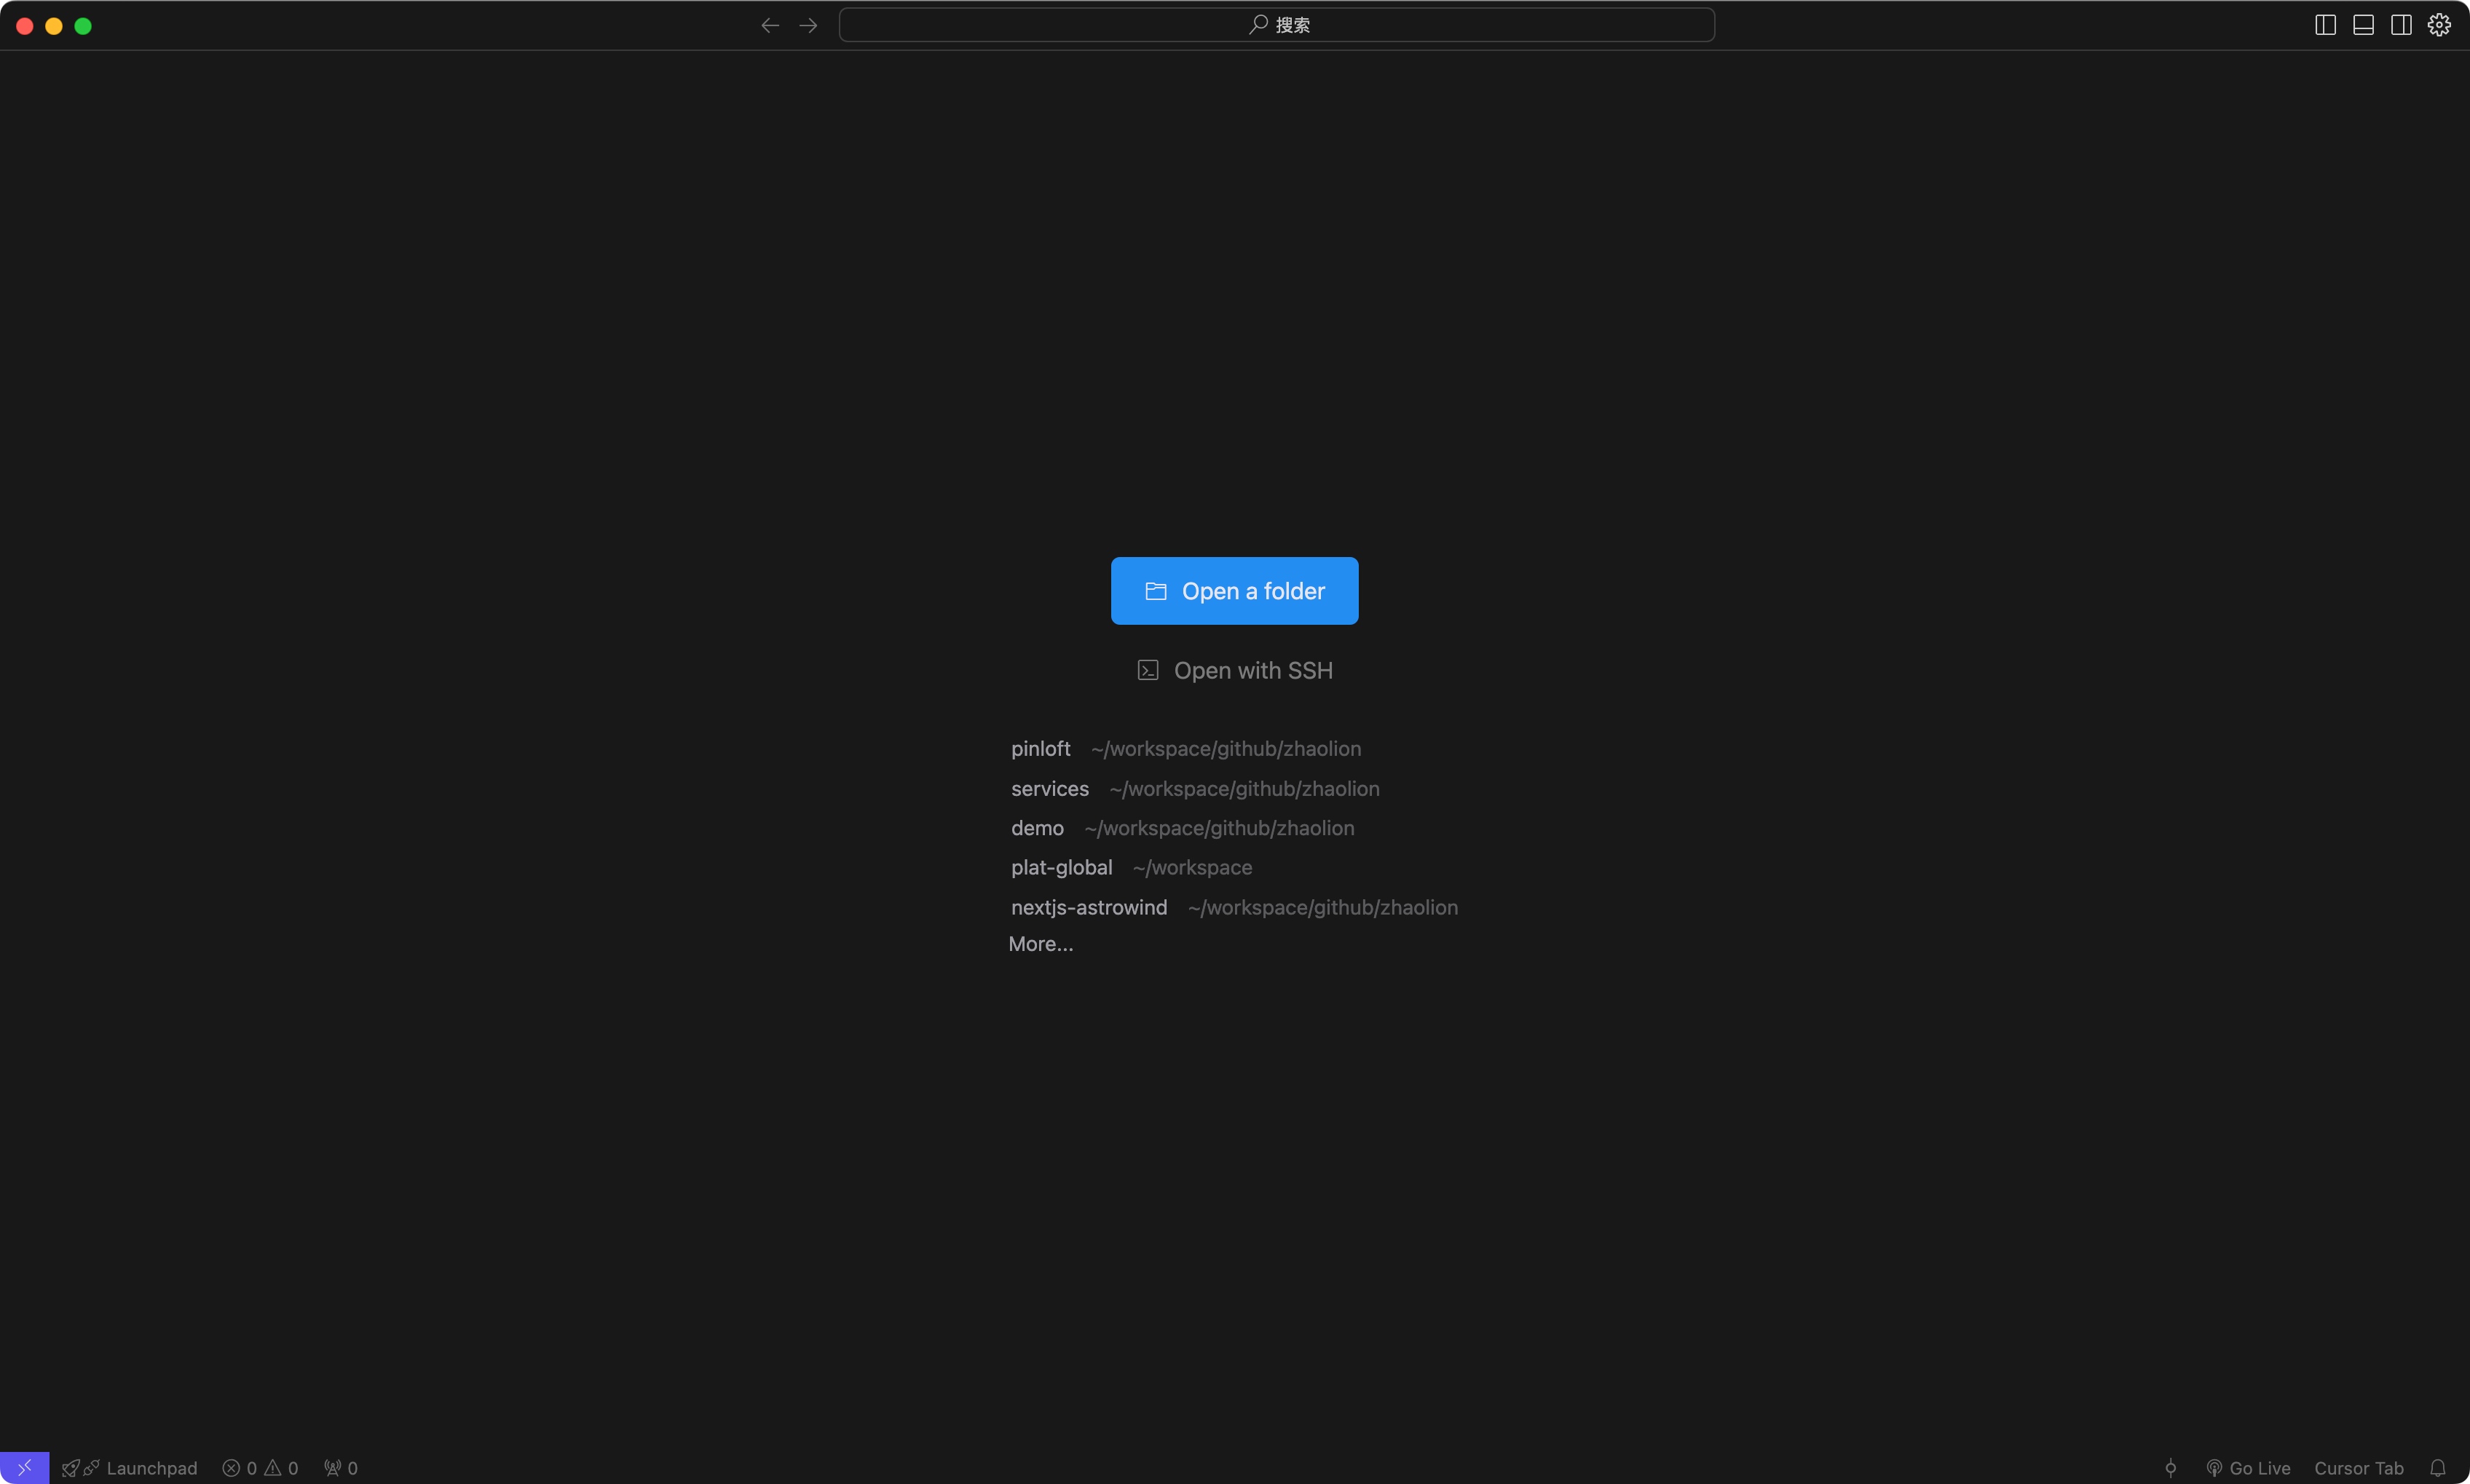Start the server with Go Live
2470x1484 pixels.
(2248, 1468)
